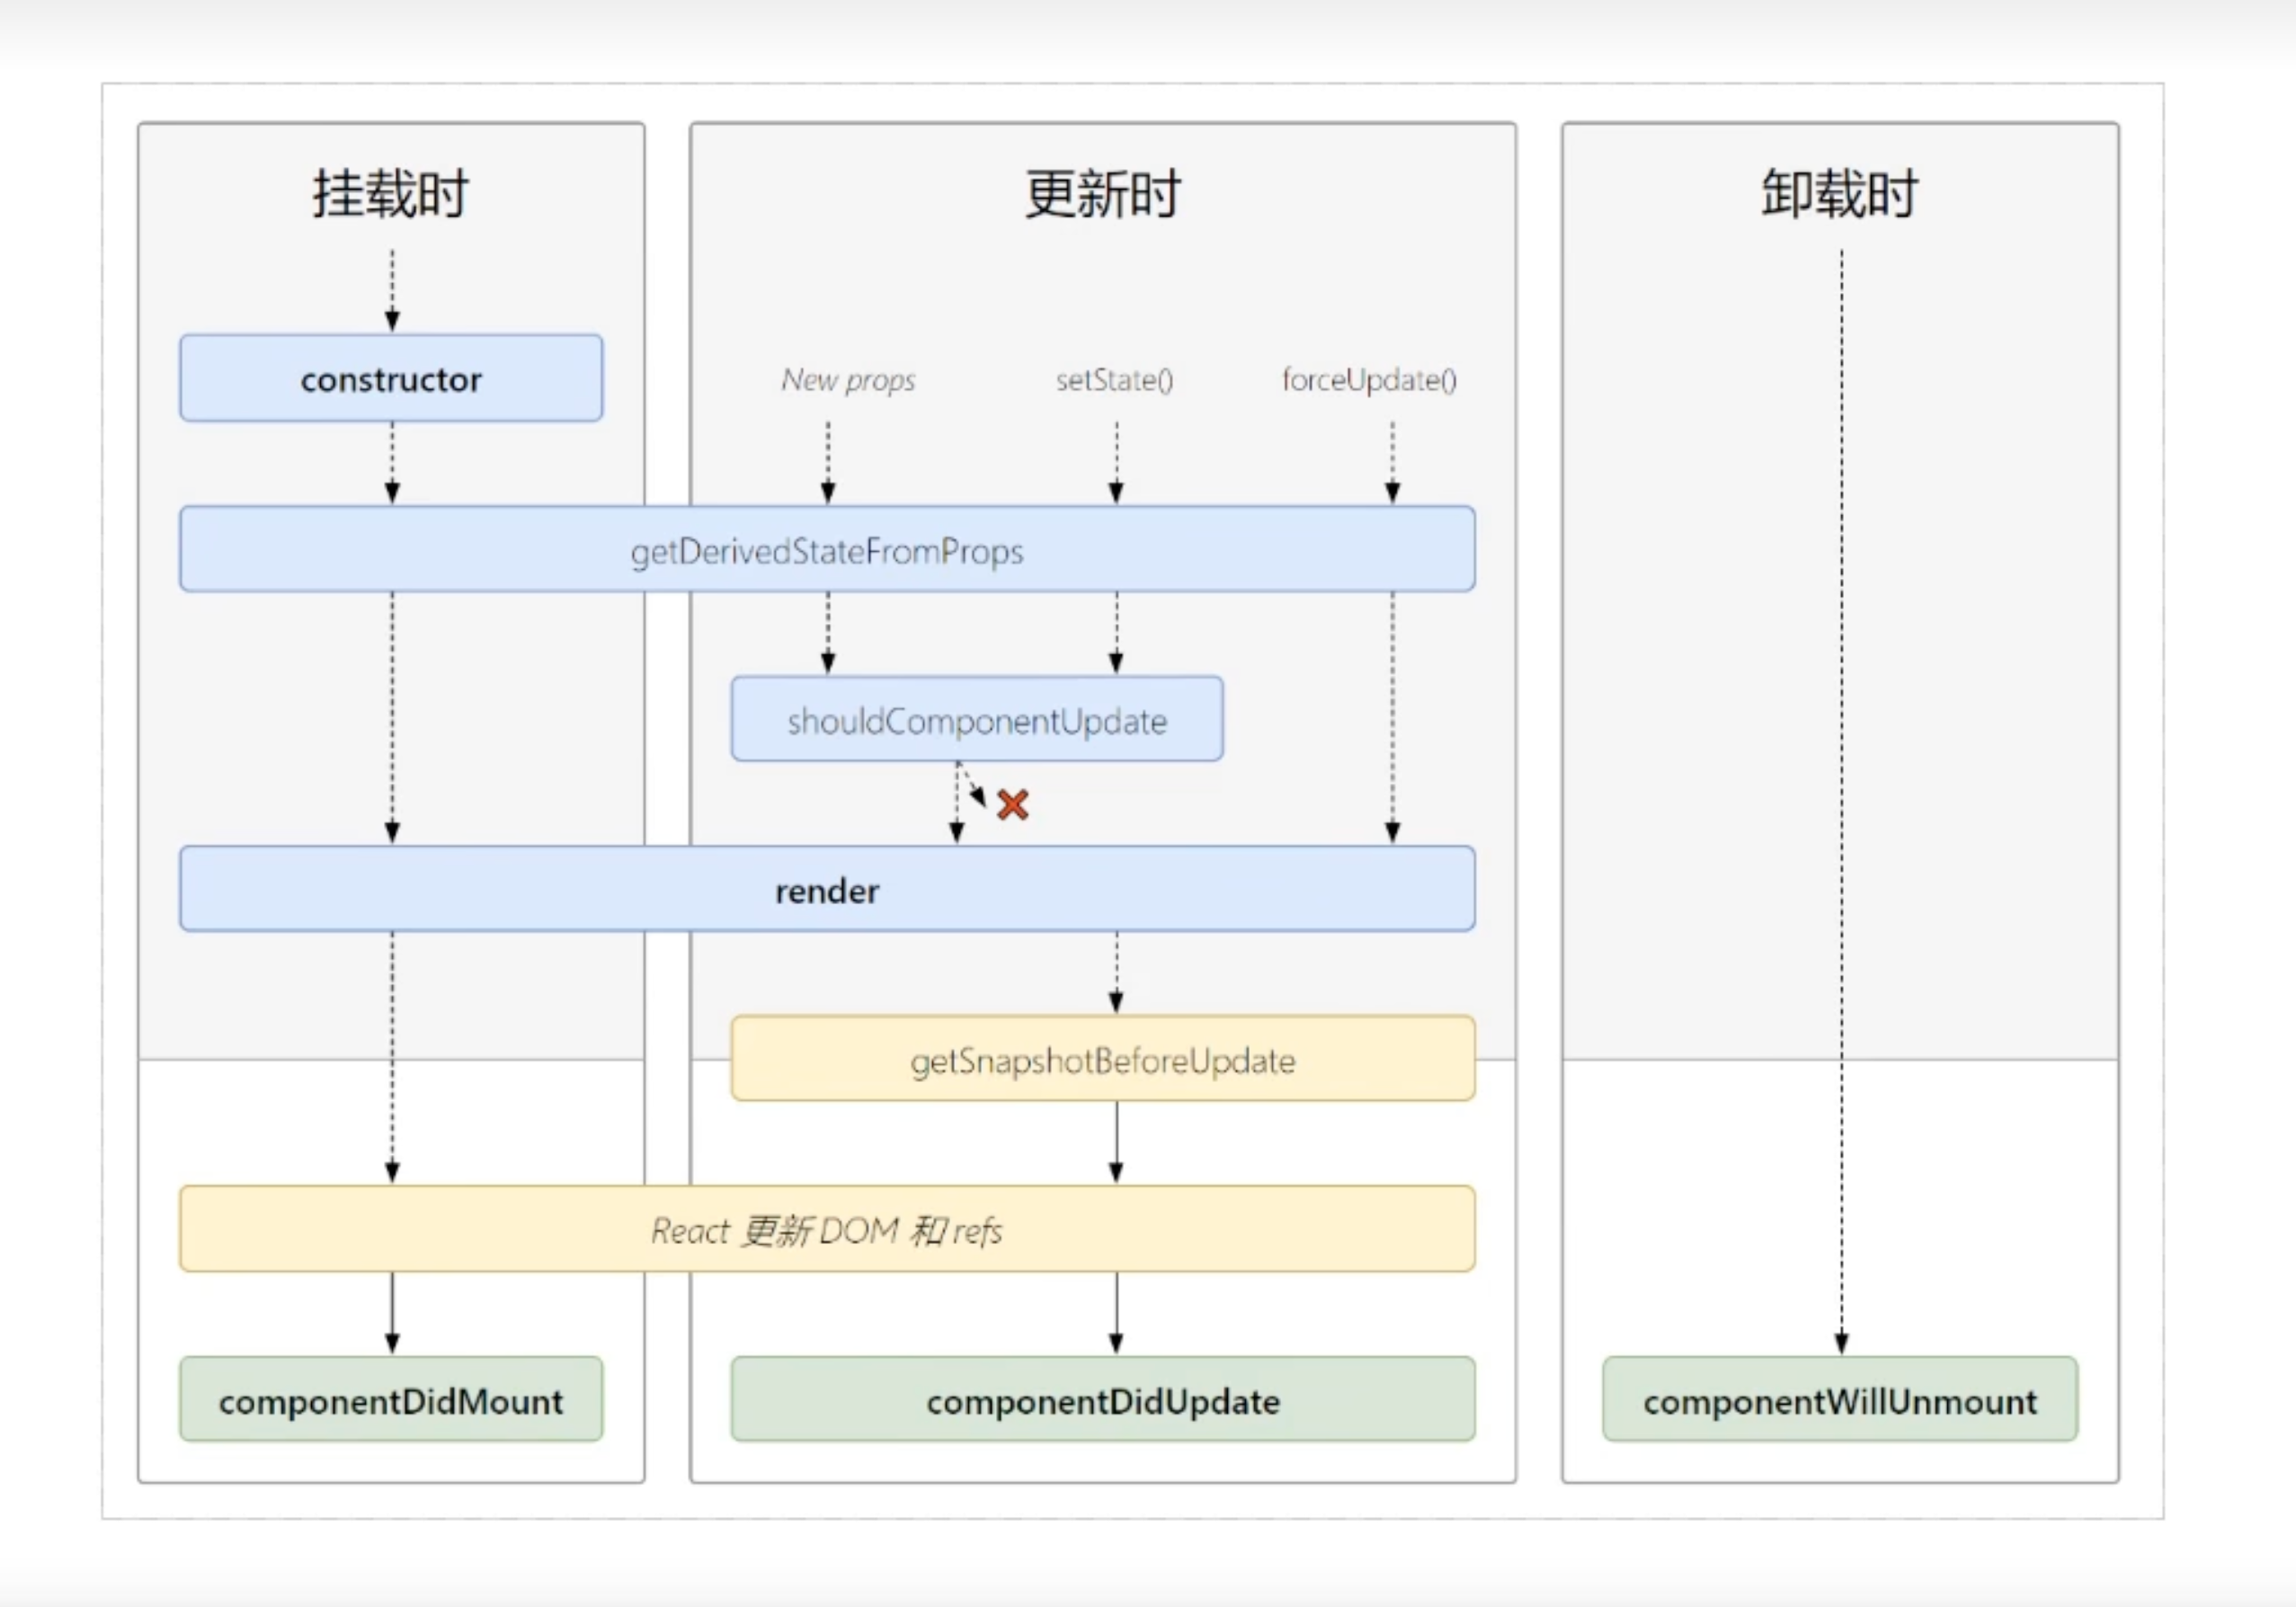Click the 'React 更新 DOM 和 refs' box
Viewport: 2296px width, 1607px height.
(826, 1230)
